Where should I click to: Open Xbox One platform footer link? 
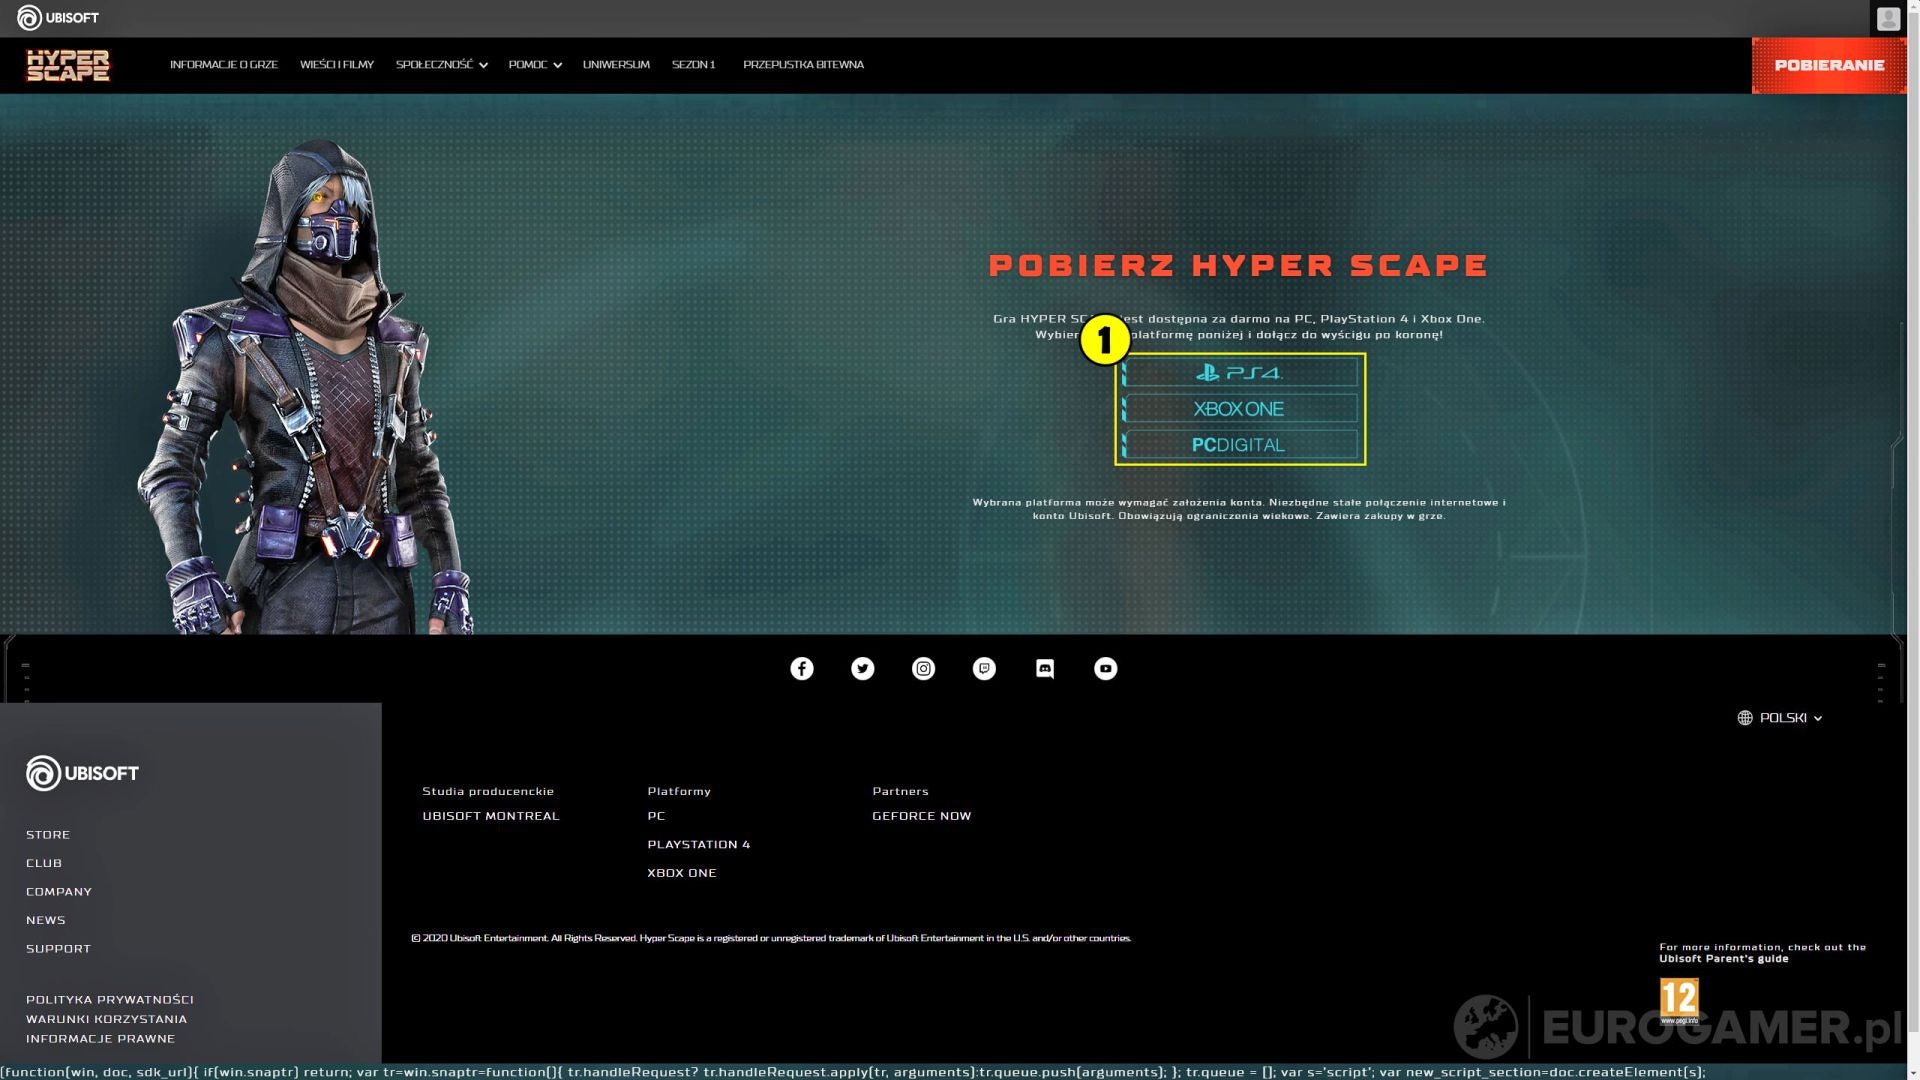pos(682,873)
